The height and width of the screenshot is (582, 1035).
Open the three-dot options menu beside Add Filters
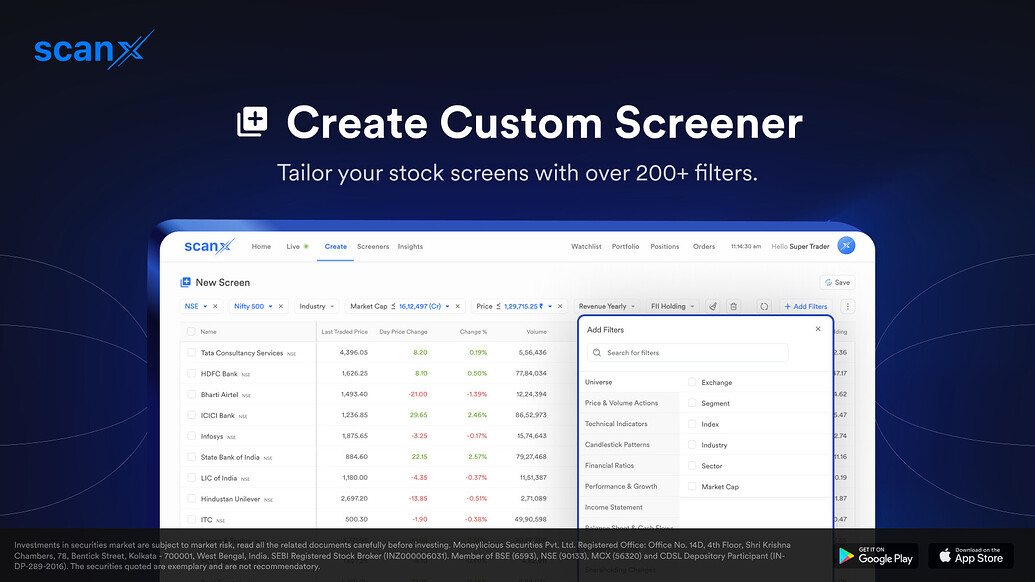click(x=848, y=306)
